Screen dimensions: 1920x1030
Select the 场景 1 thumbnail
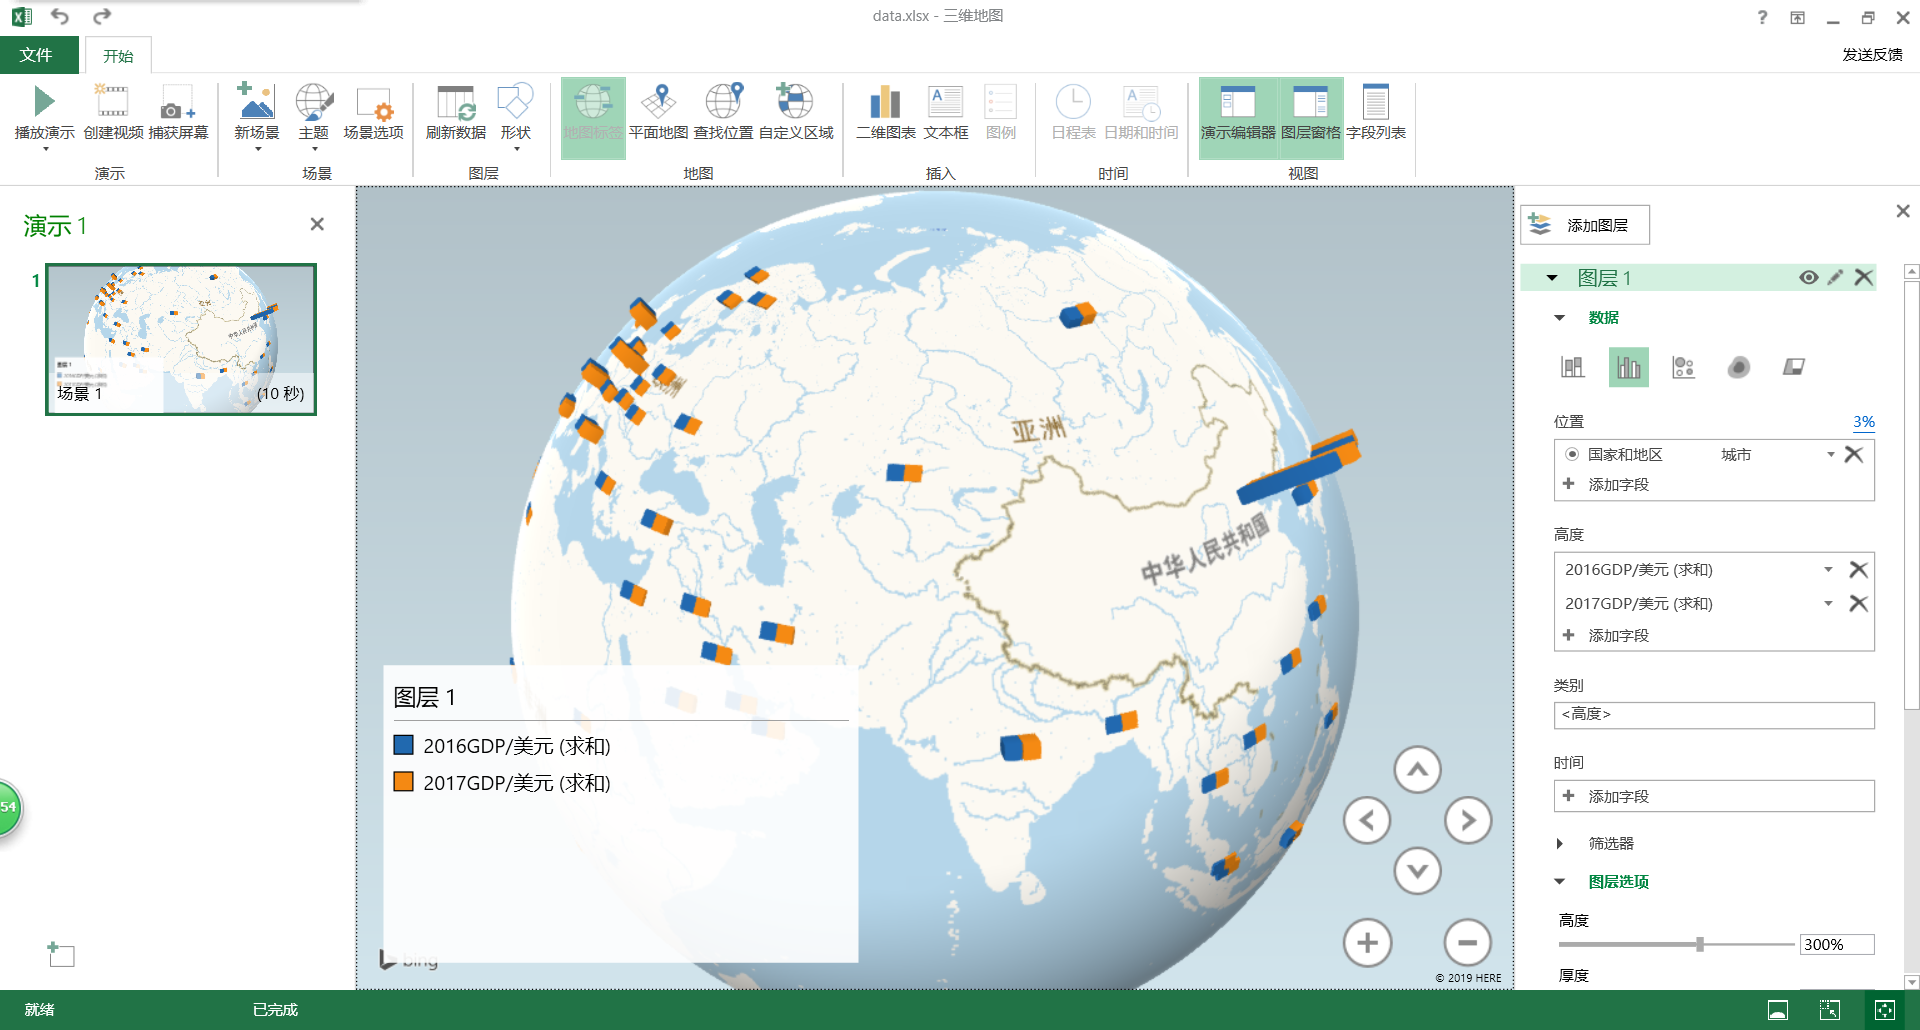point(181,339)
